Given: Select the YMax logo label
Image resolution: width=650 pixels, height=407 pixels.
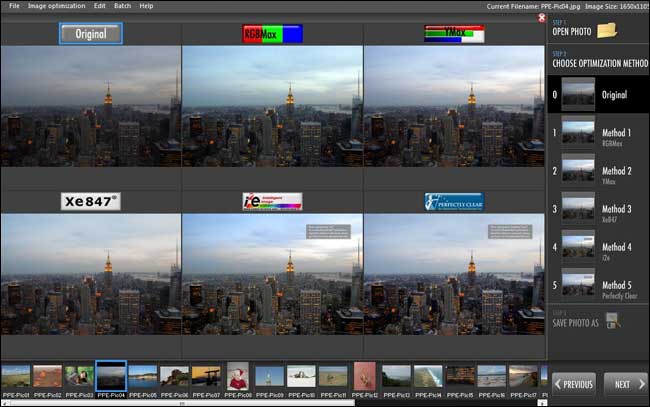Looking at the screenshot, I should [x=454, y=34].
